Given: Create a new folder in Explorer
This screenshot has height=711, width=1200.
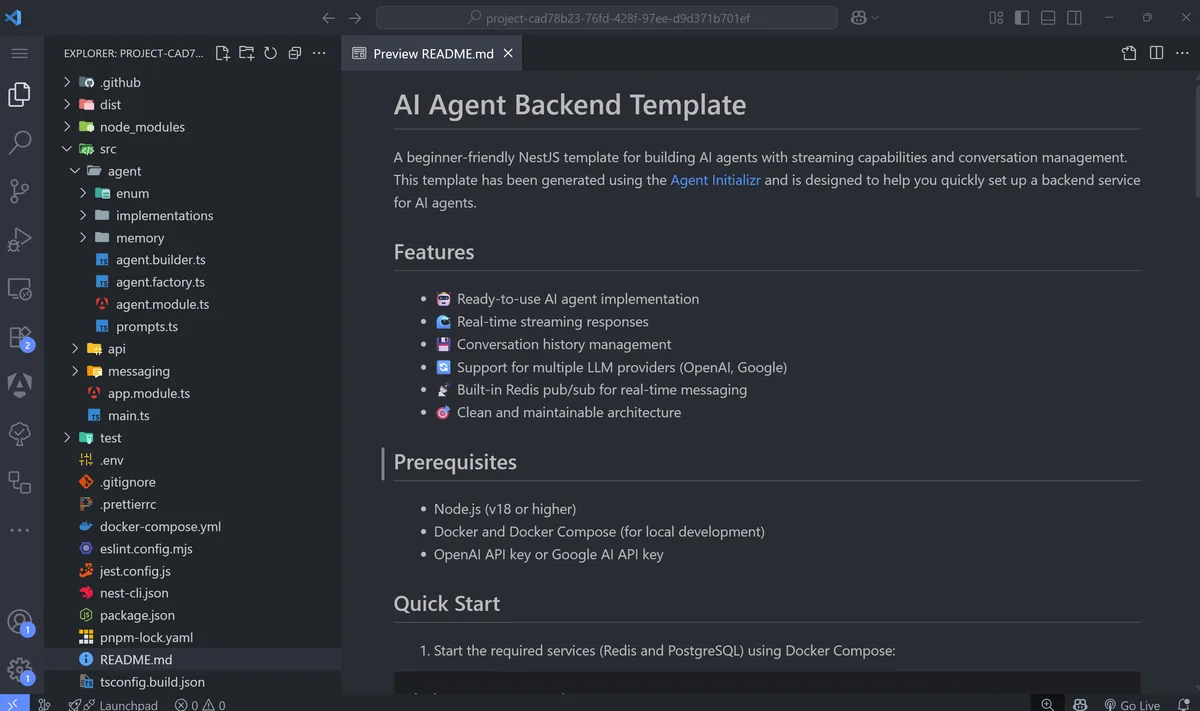Looking at the screenshot, I should click(246, 53).
